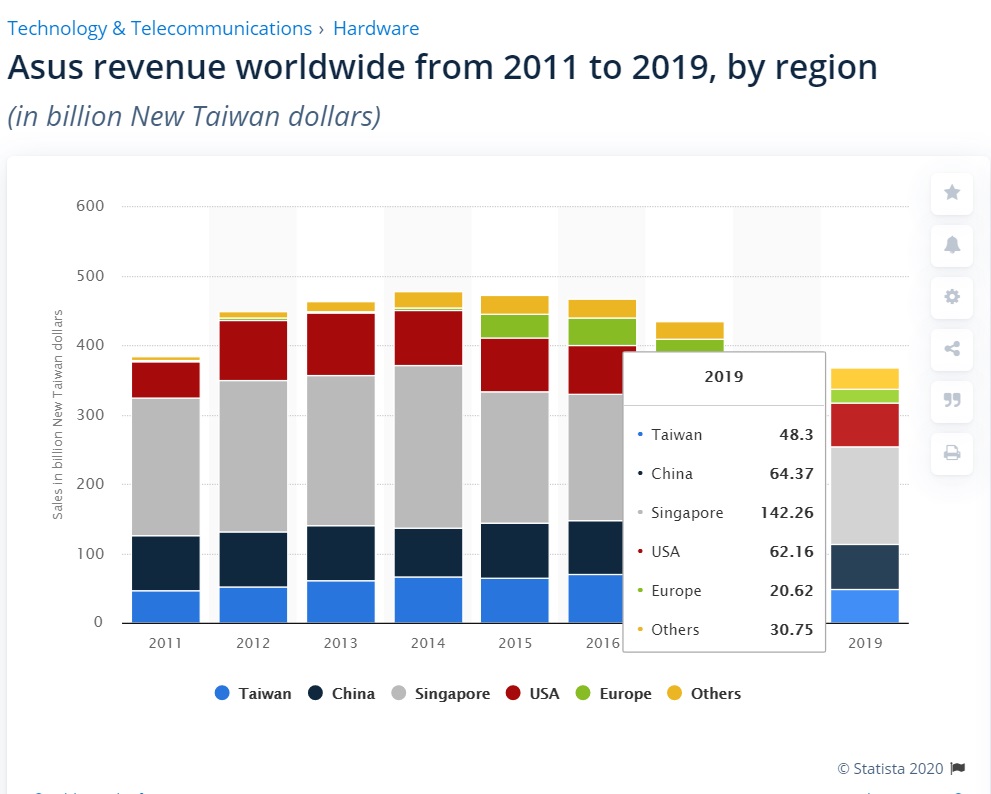
Task: Click the 2011 red USA bar segment
Action: (x=166, y=380)
